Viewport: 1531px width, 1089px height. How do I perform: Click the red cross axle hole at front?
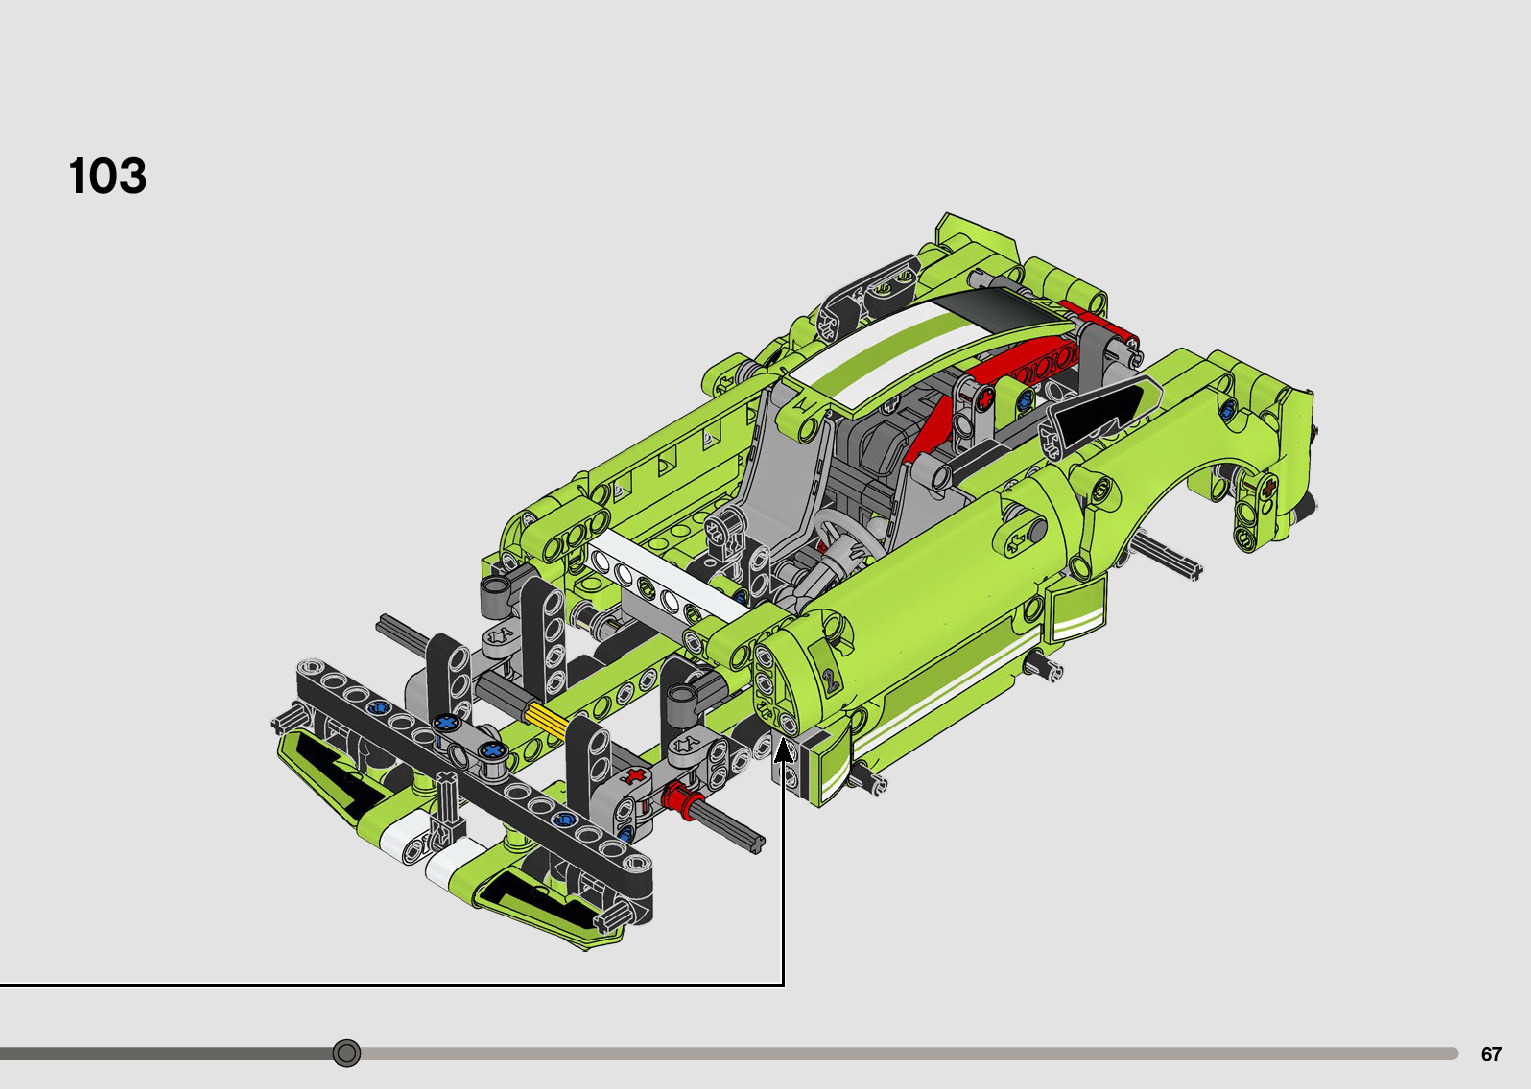point(632,776)
